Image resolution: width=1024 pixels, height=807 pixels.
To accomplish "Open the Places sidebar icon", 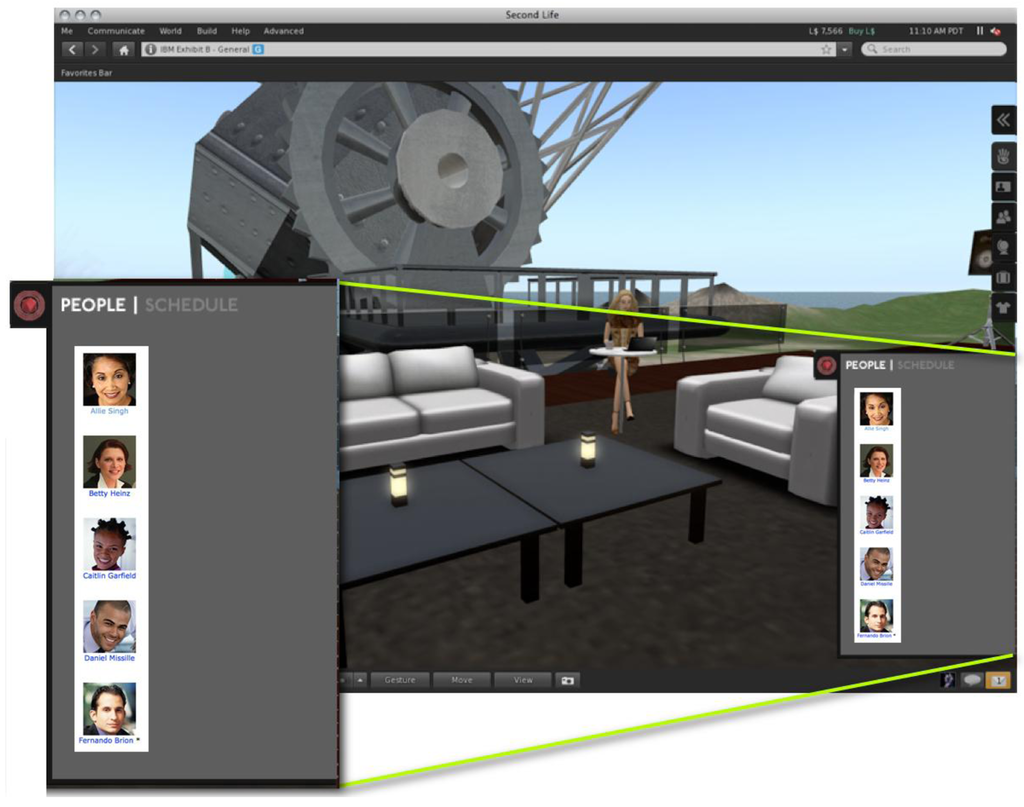I will tap(1004, 247).
